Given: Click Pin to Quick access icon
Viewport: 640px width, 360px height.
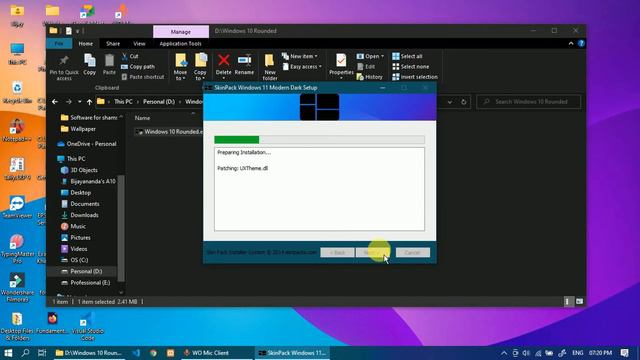Looking at the screenshot, I should click(64, 60).
